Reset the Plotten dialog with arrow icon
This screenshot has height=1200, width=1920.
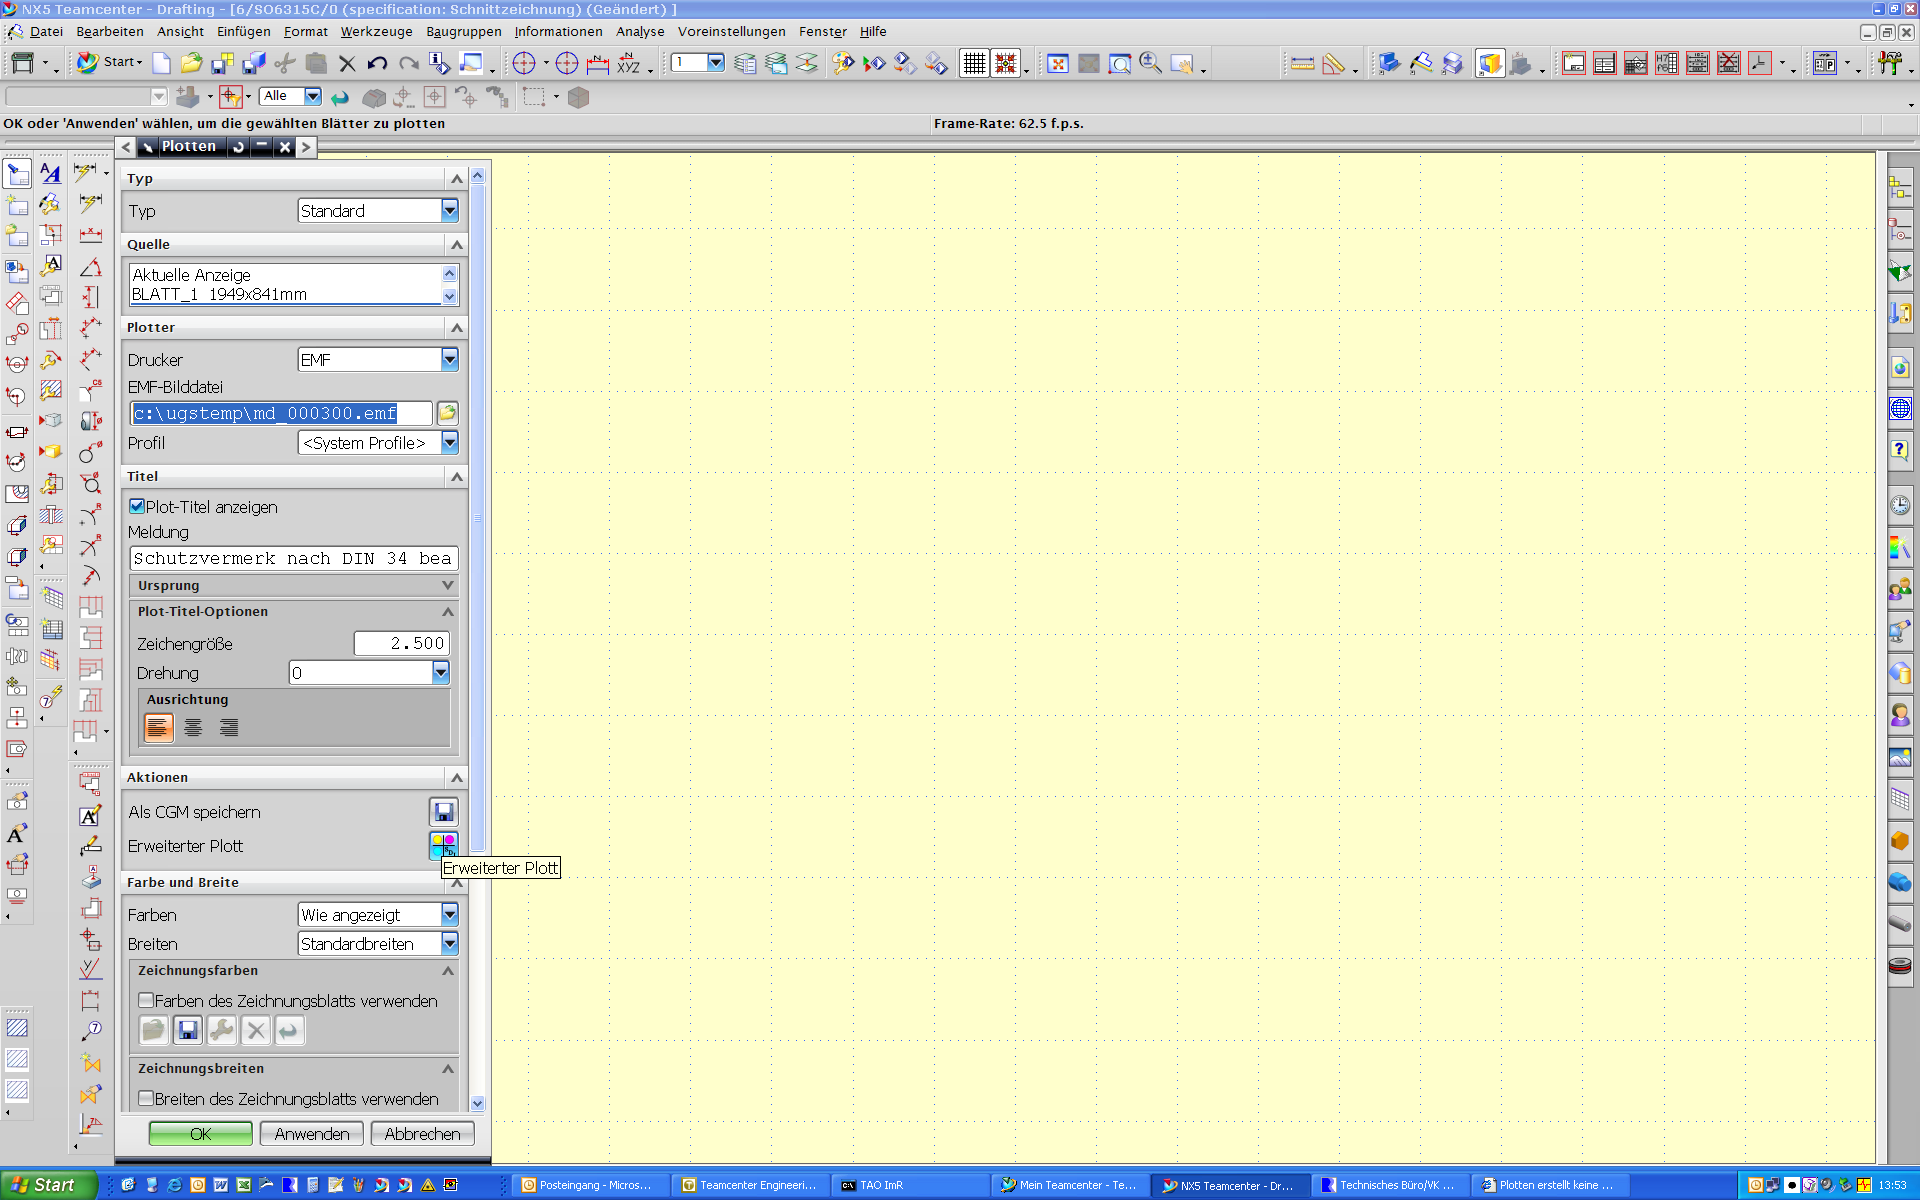[x=238, y=147]
